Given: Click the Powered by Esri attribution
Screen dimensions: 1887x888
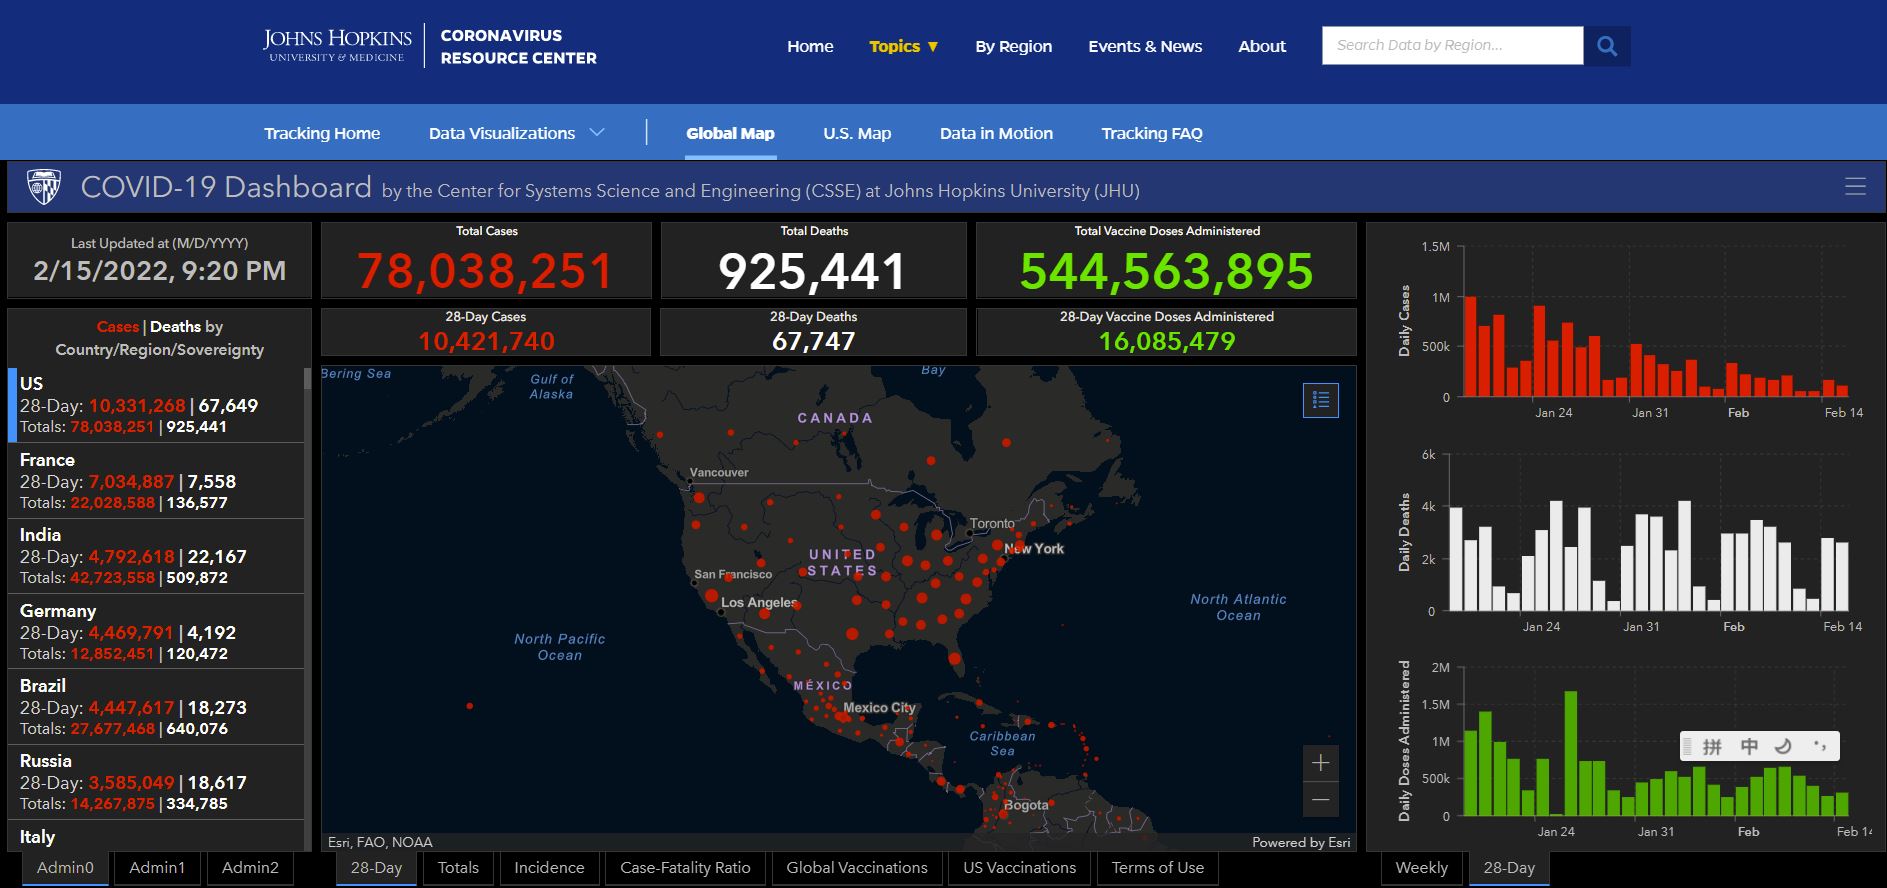Looking at the screenshot, I should point(1301,843).
